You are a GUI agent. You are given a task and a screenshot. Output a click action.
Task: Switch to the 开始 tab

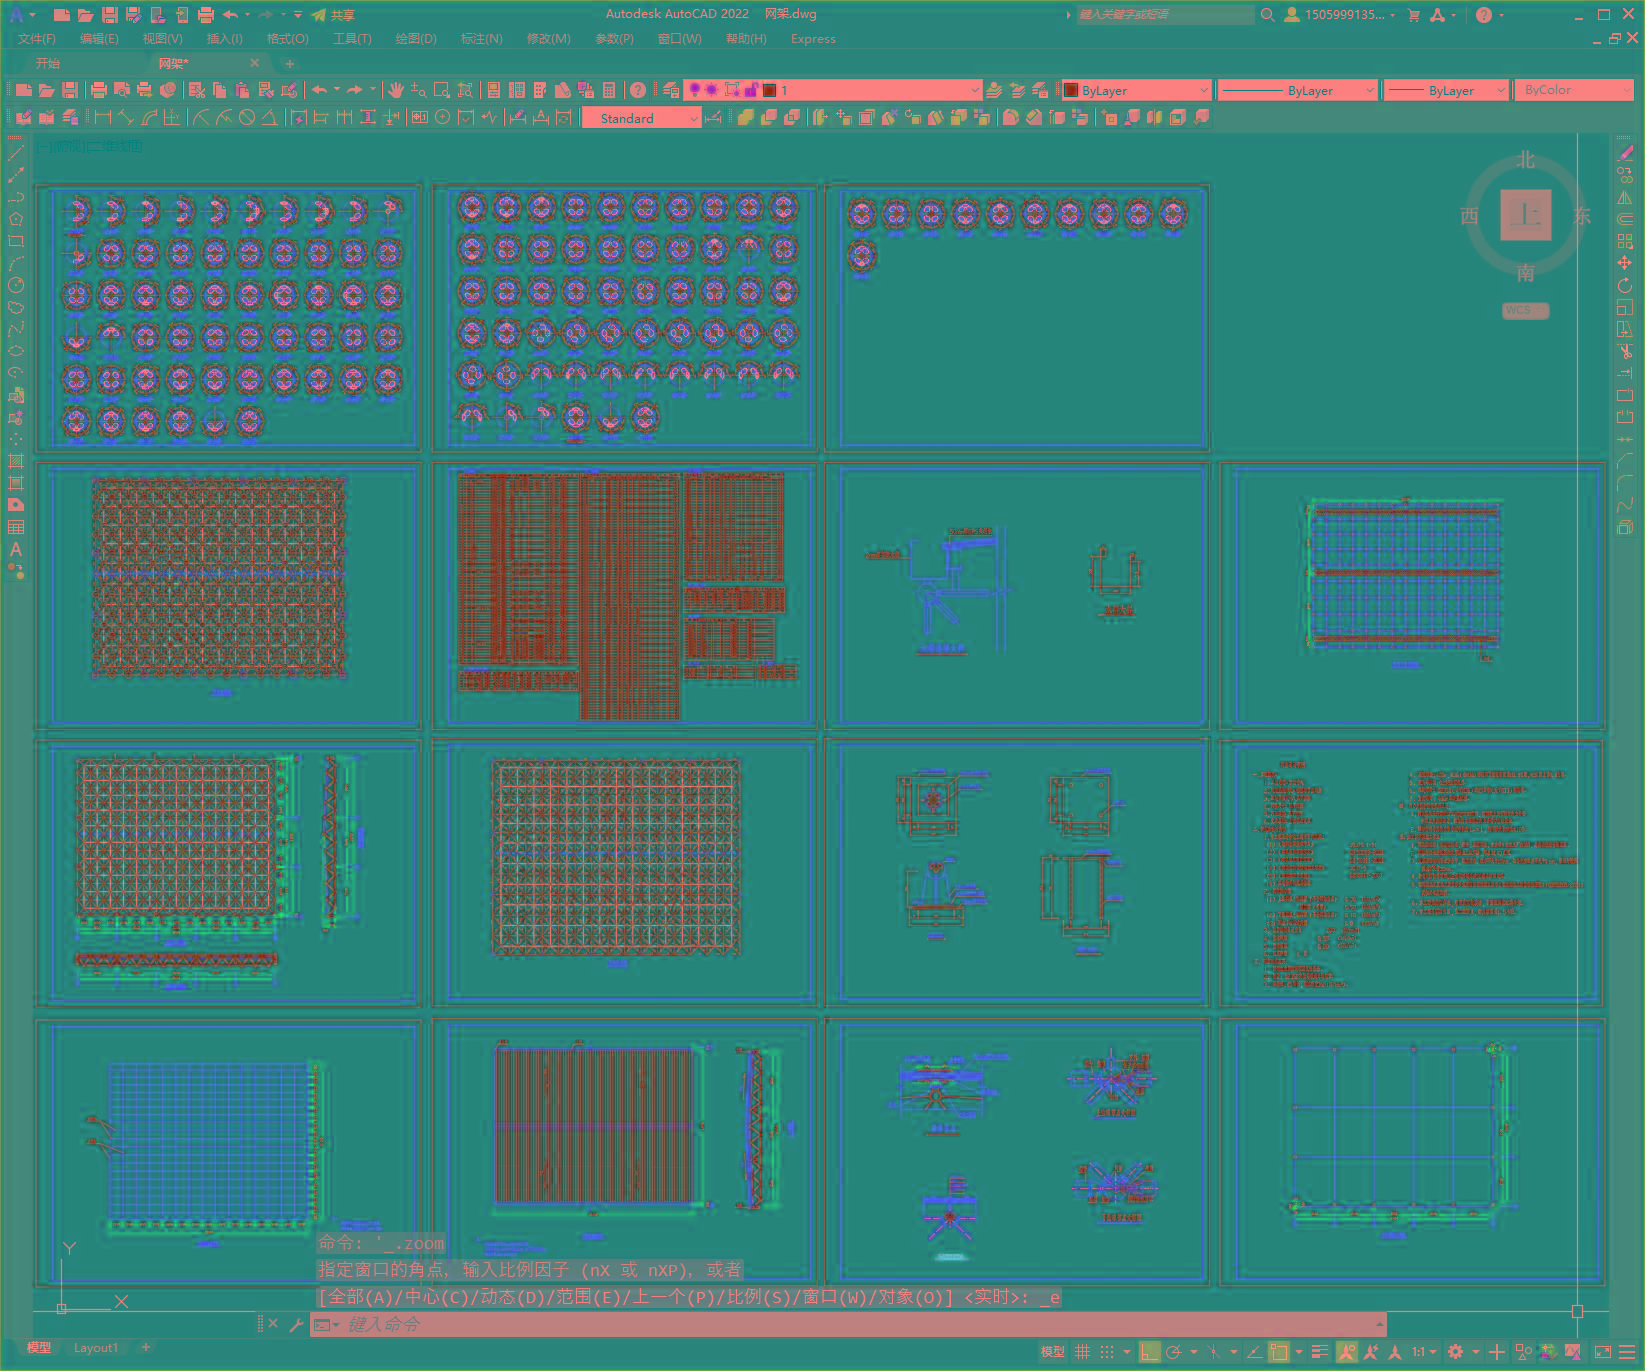tap(48, 63)
